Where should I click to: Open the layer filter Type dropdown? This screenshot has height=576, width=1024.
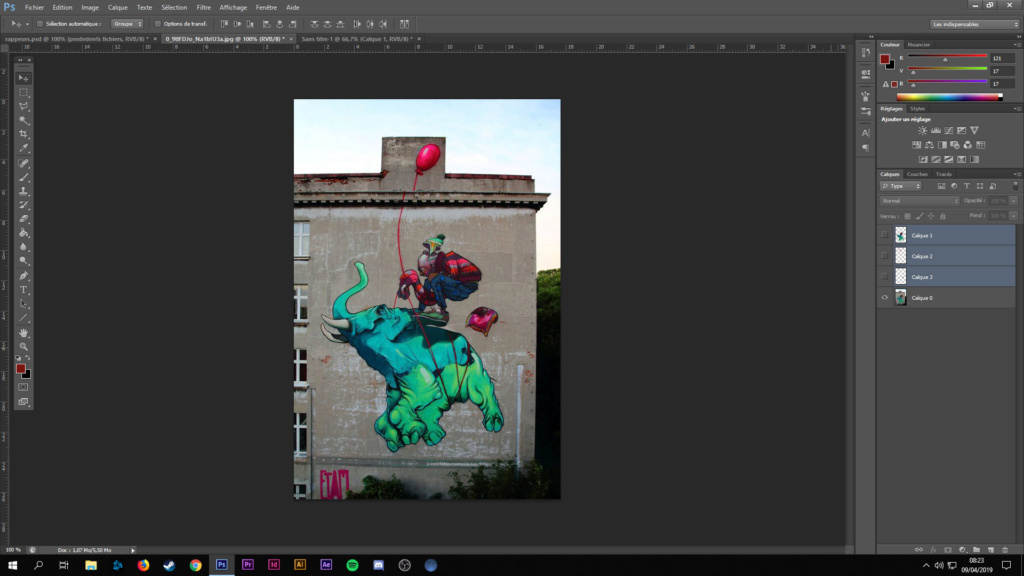[x=901, y=186]
